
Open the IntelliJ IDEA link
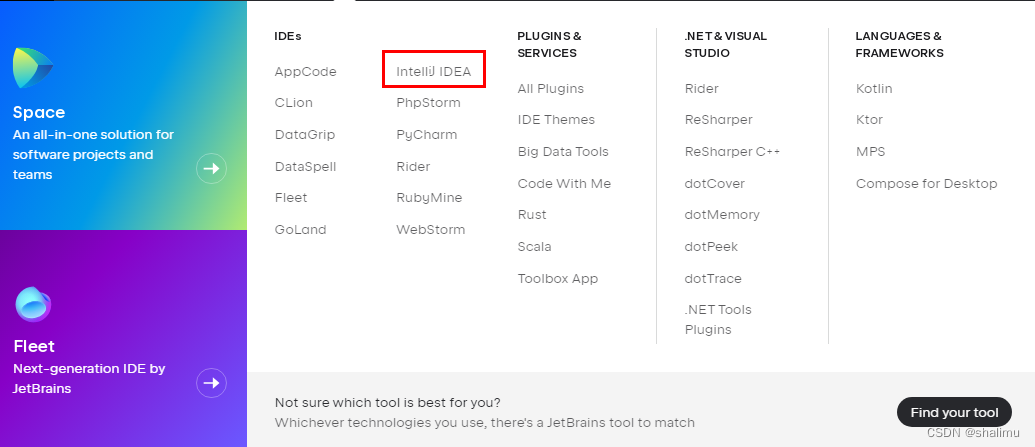(x=434, y=71)
